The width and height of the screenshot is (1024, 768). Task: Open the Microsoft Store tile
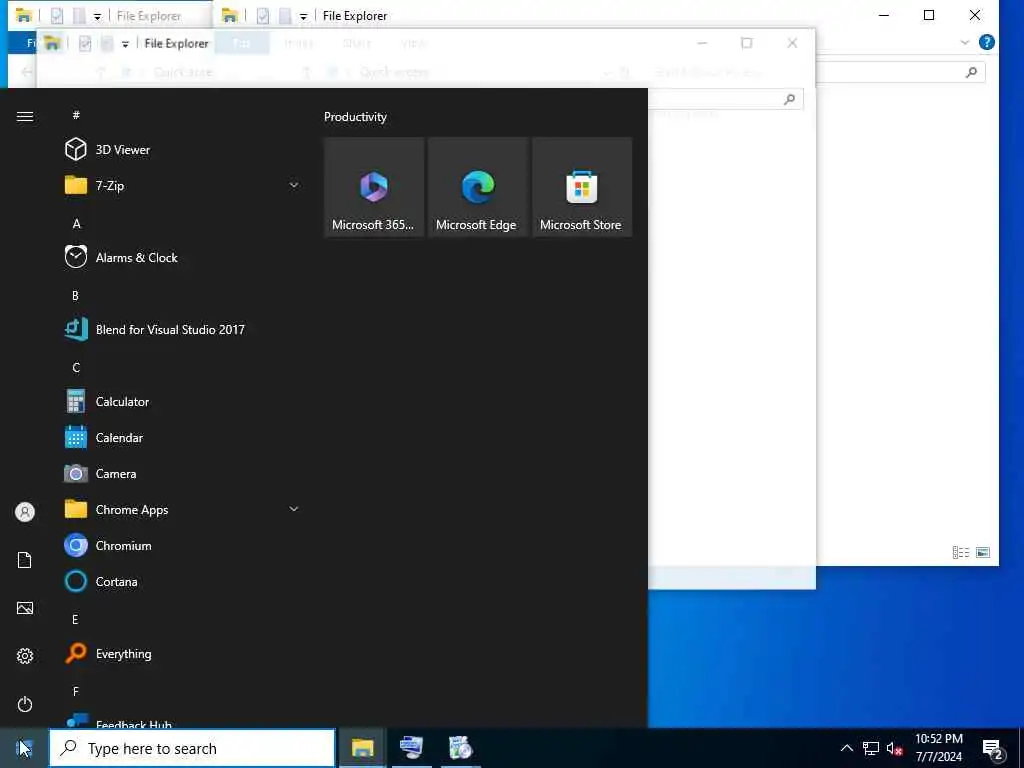[582, 187]
